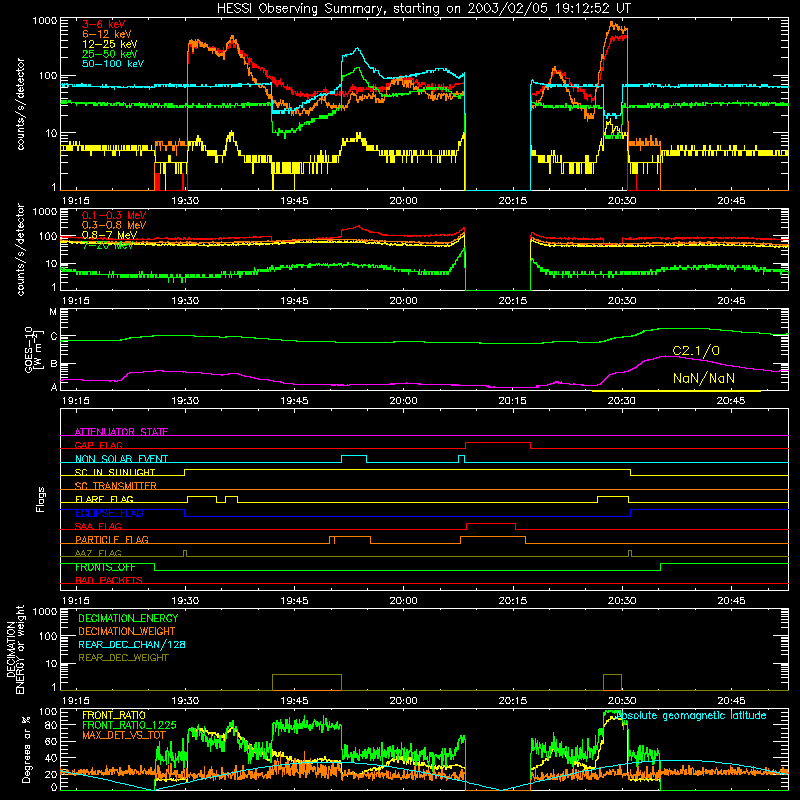The image size is (800, 800).
Task: Click the 0.8-7 MeV legend entry
Action: [x=109, y=235]
